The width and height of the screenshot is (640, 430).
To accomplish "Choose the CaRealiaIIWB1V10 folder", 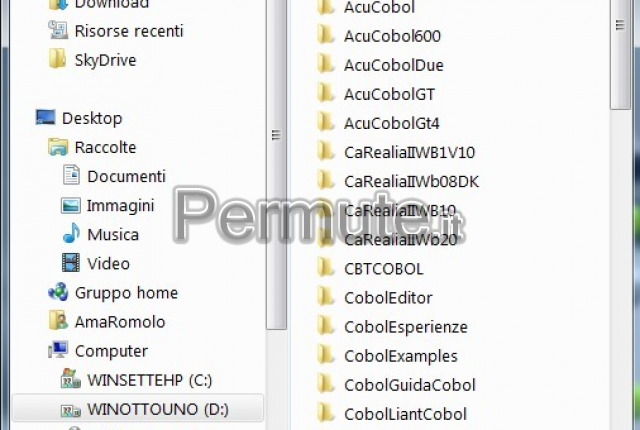I will coord(396,152).
